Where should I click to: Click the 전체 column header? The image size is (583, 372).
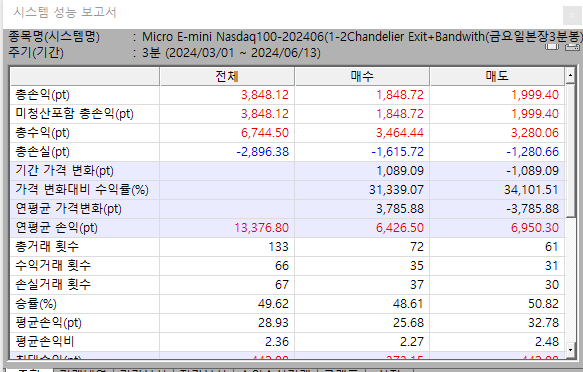(227, 76)
